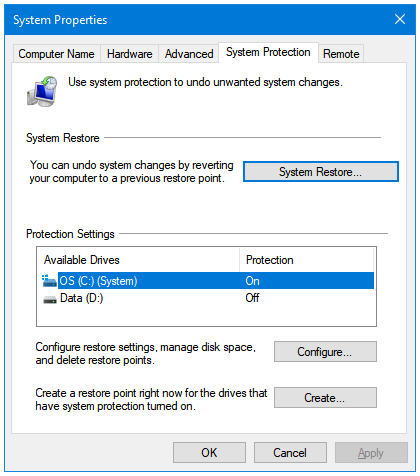420x476 pixels.
Task: Click the Apply button
Action: (x=371, y=453)
